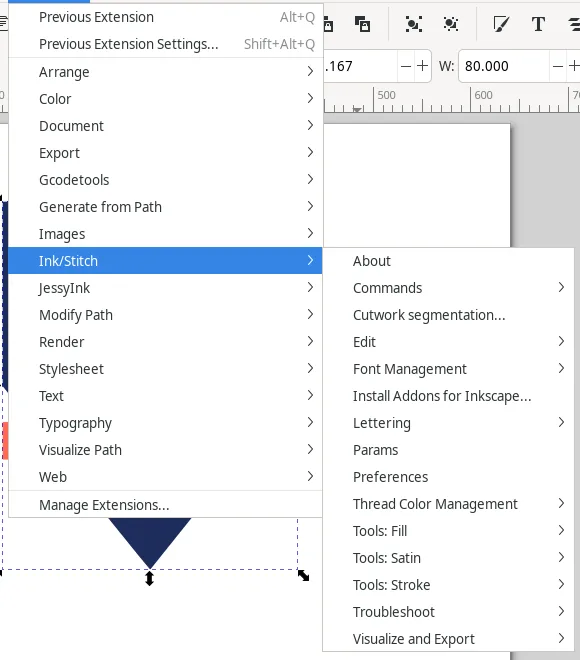This screenshot has width=580, height=660.
Task: Expand Thread Color Management submenu
Action: (x=448, y=503)
